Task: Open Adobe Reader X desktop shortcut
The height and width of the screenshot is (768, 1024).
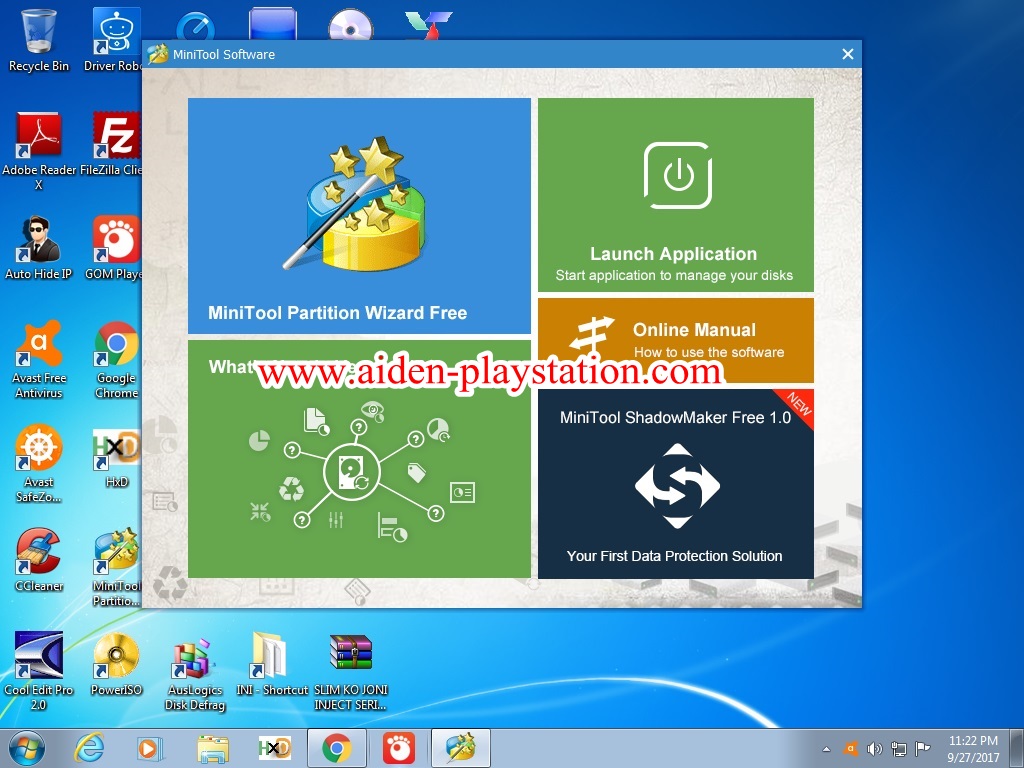Action: pyautogui.click(x=39, y=151)
